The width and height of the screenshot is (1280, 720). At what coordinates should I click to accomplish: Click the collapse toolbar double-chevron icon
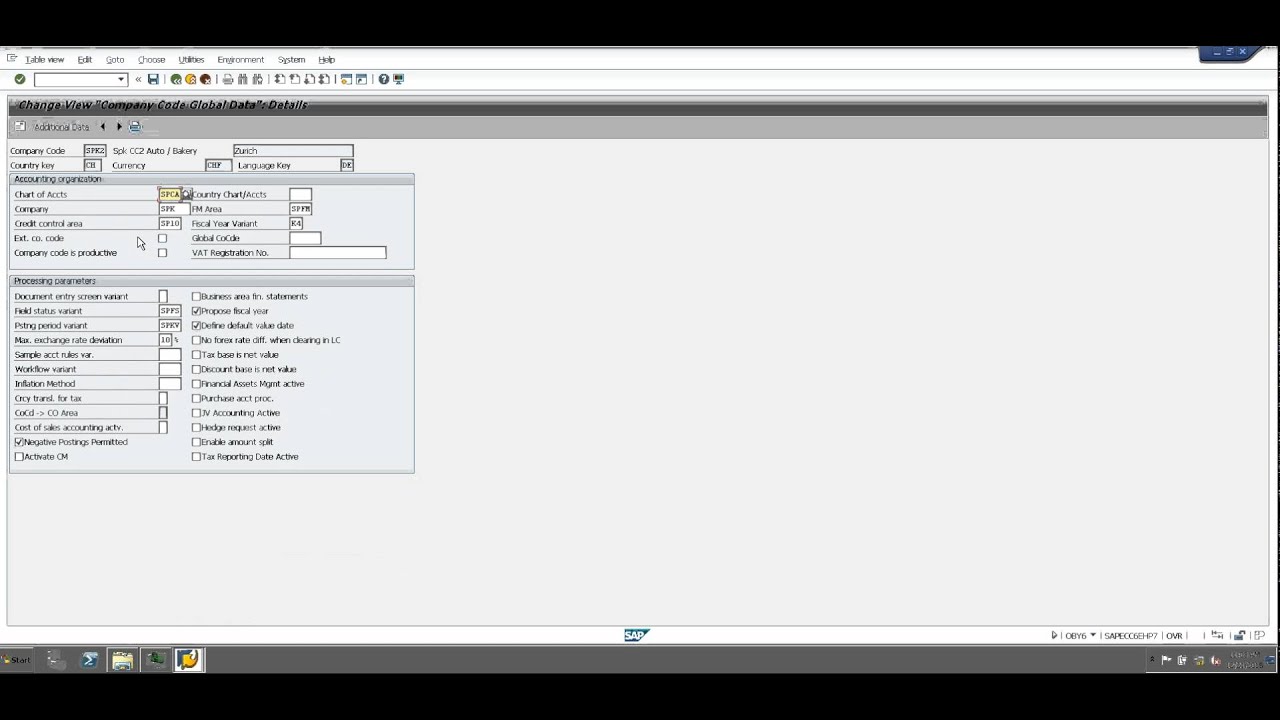click(x=138, y=79)
